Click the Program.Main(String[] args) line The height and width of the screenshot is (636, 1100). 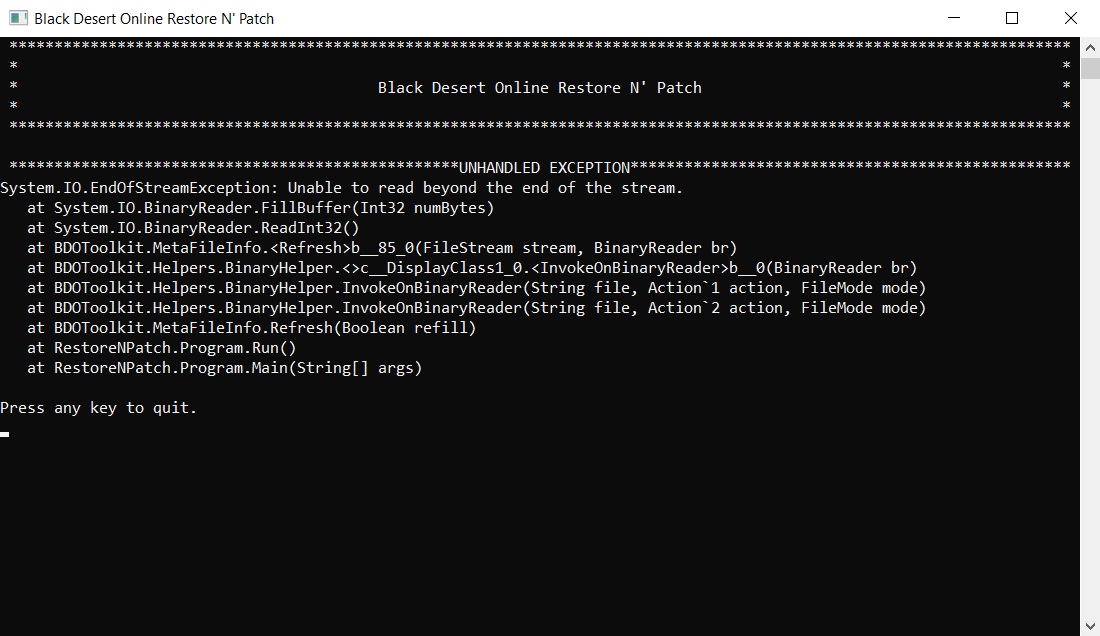[x=224, y=368]
